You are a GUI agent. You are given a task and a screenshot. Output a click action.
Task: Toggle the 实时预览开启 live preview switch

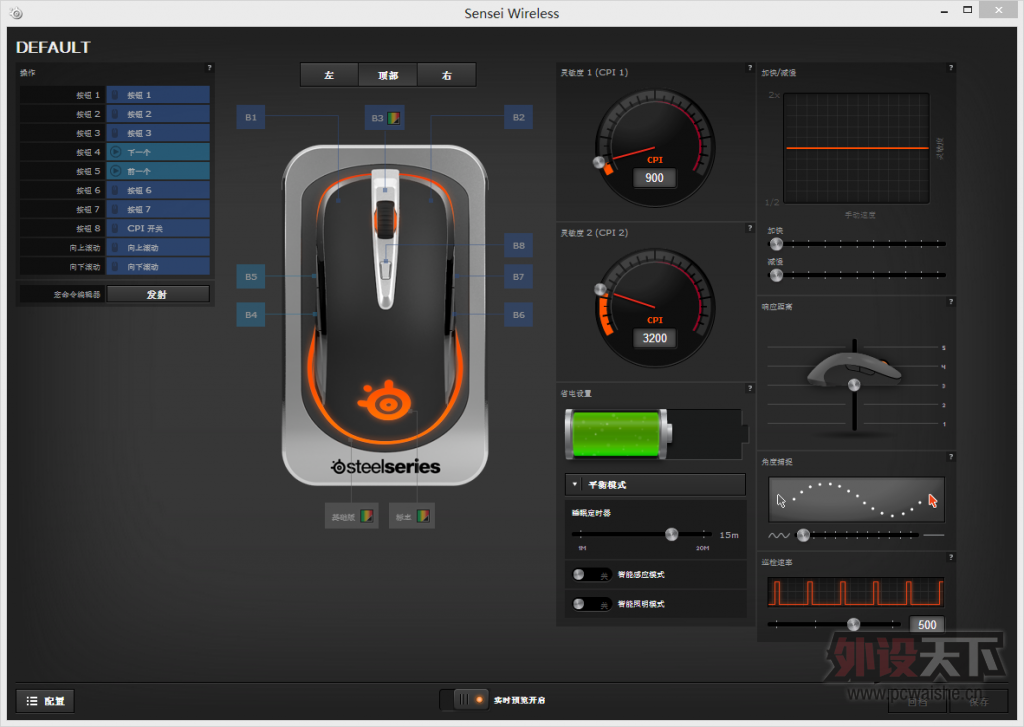click(464, 700)
